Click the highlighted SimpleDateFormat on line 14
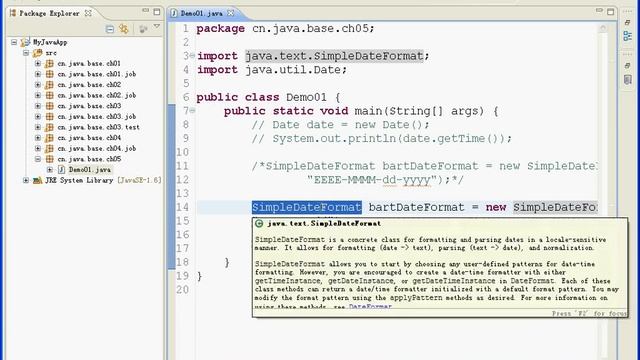The image size is (640, 360). [x=307, y=207]
